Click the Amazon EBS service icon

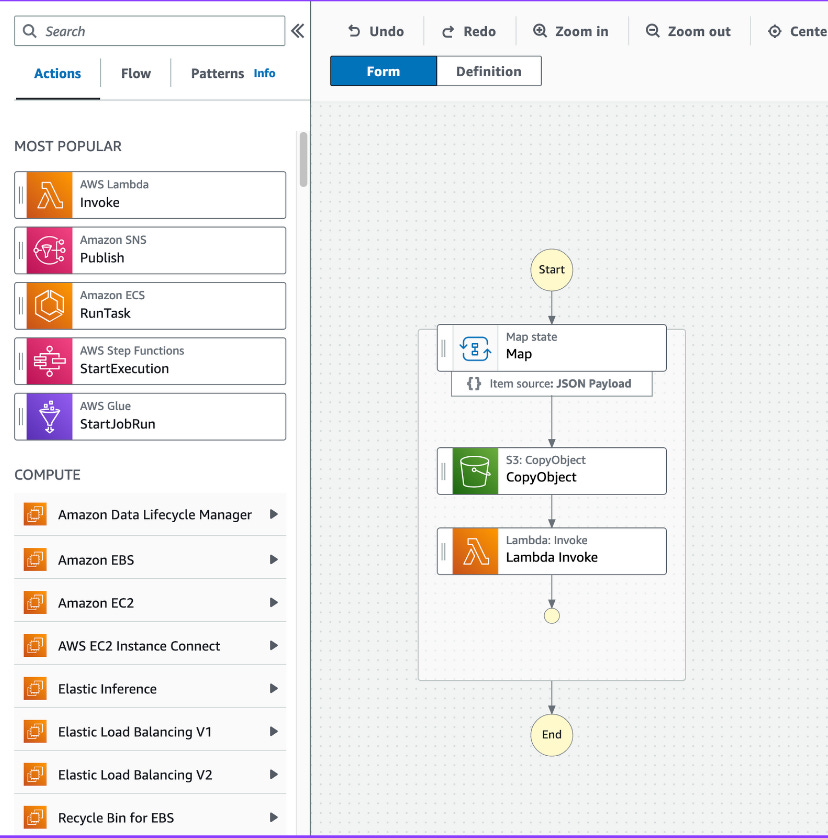35,560
